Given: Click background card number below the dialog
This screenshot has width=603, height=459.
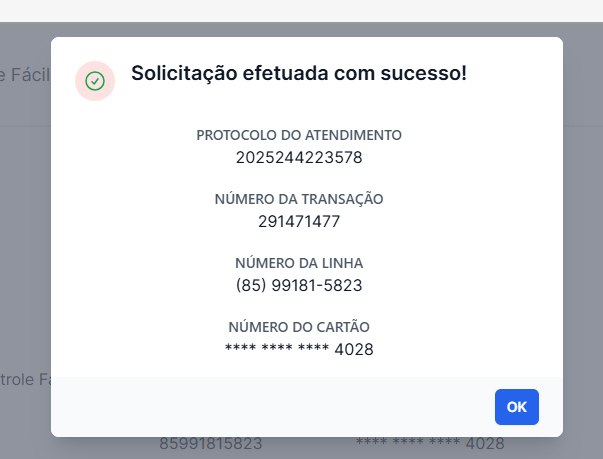Looking at the screenshot, I should 430,444.
